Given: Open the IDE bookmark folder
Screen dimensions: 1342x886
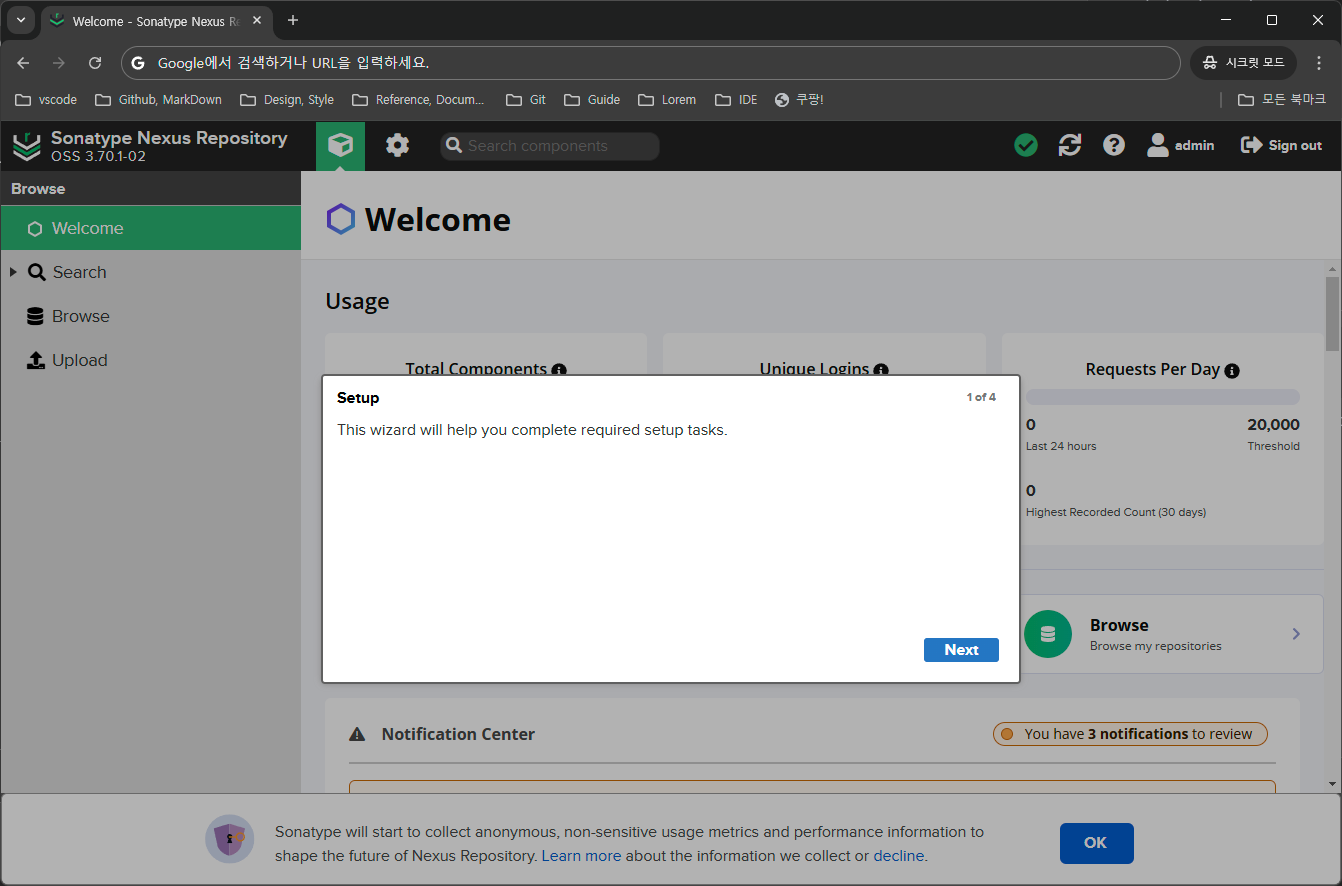Looking at the screenshot, I should click(x=736, y=100).
